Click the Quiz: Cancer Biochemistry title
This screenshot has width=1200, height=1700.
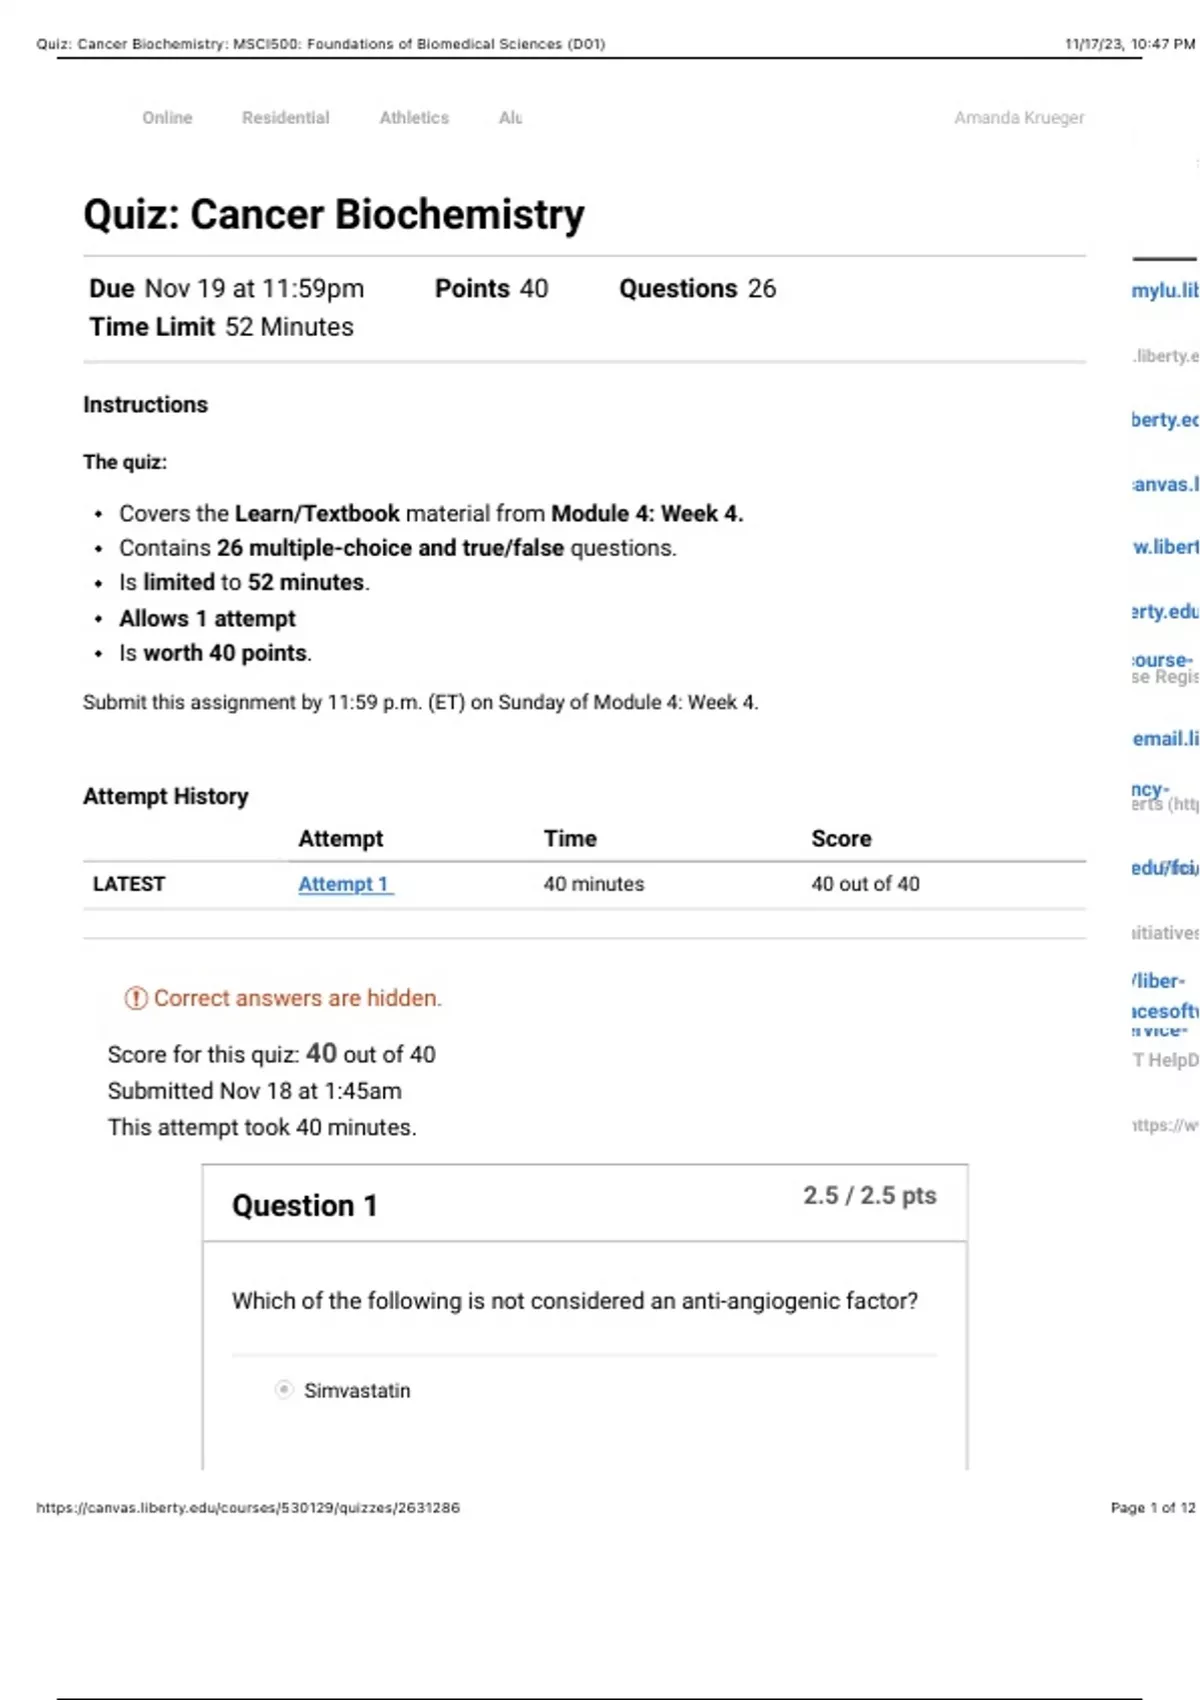[334, 215]
